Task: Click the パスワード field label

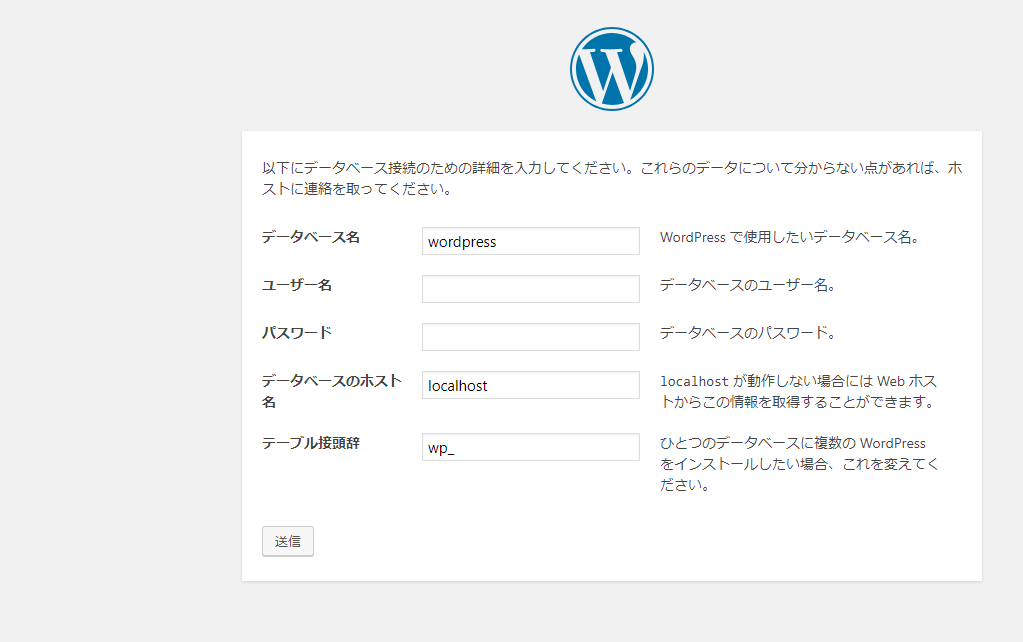Action: coord(296,333)
